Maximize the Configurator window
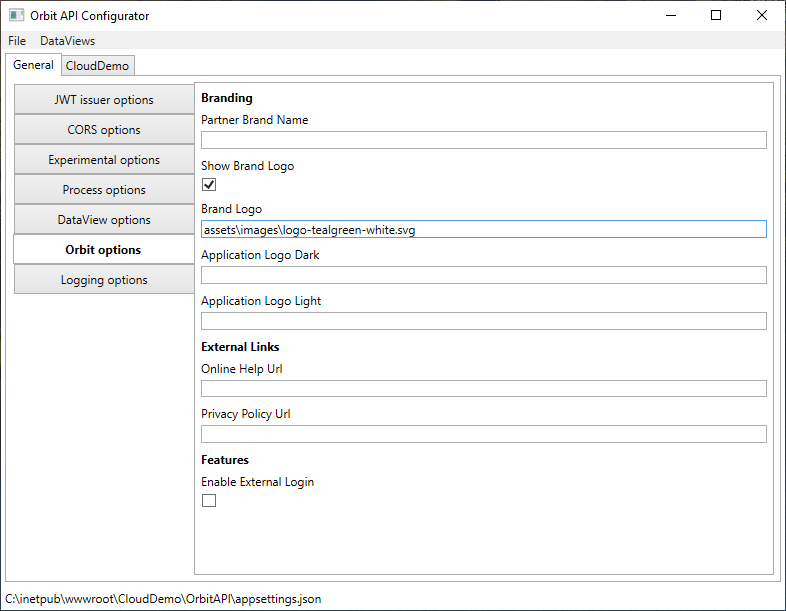 pos(716,16)
